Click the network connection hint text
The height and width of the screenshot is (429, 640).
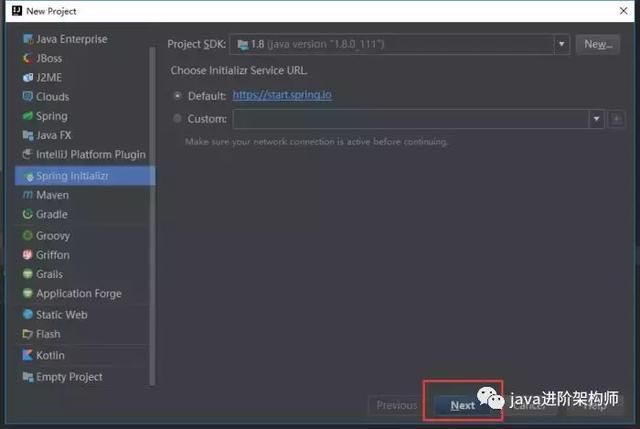click(316, 142)
